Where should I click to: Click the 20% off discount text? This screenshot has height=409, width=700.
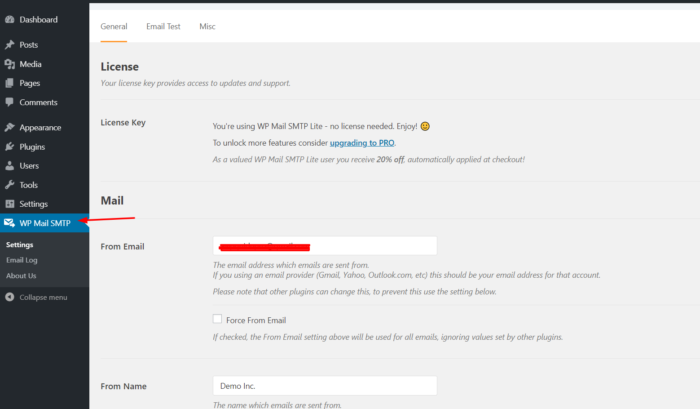point(390,159)
